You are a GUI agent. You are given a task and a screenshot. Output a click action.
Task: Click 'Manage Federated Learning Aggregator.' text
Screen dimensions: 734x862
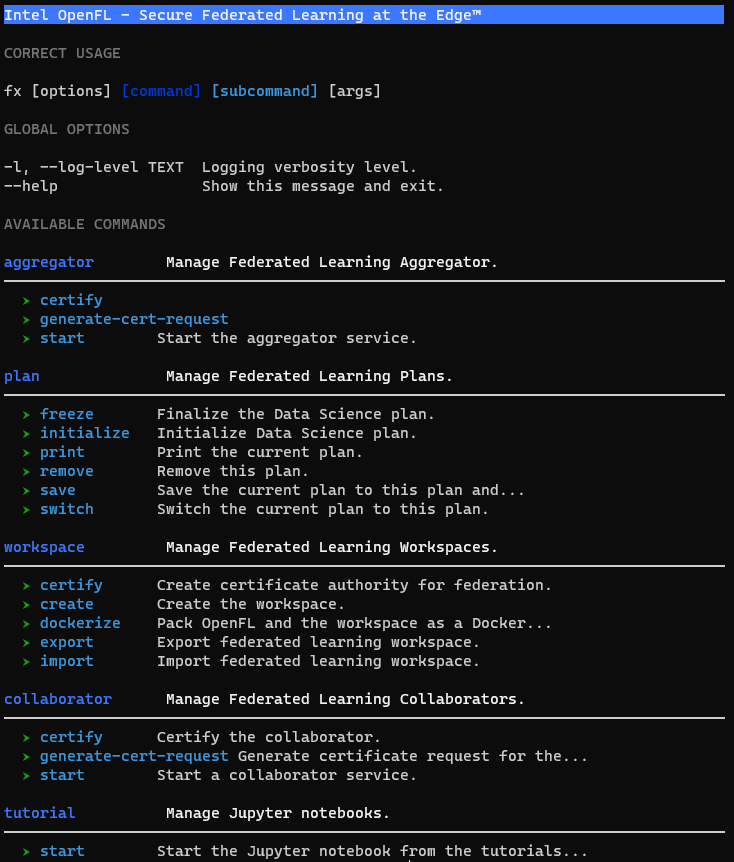332,262
